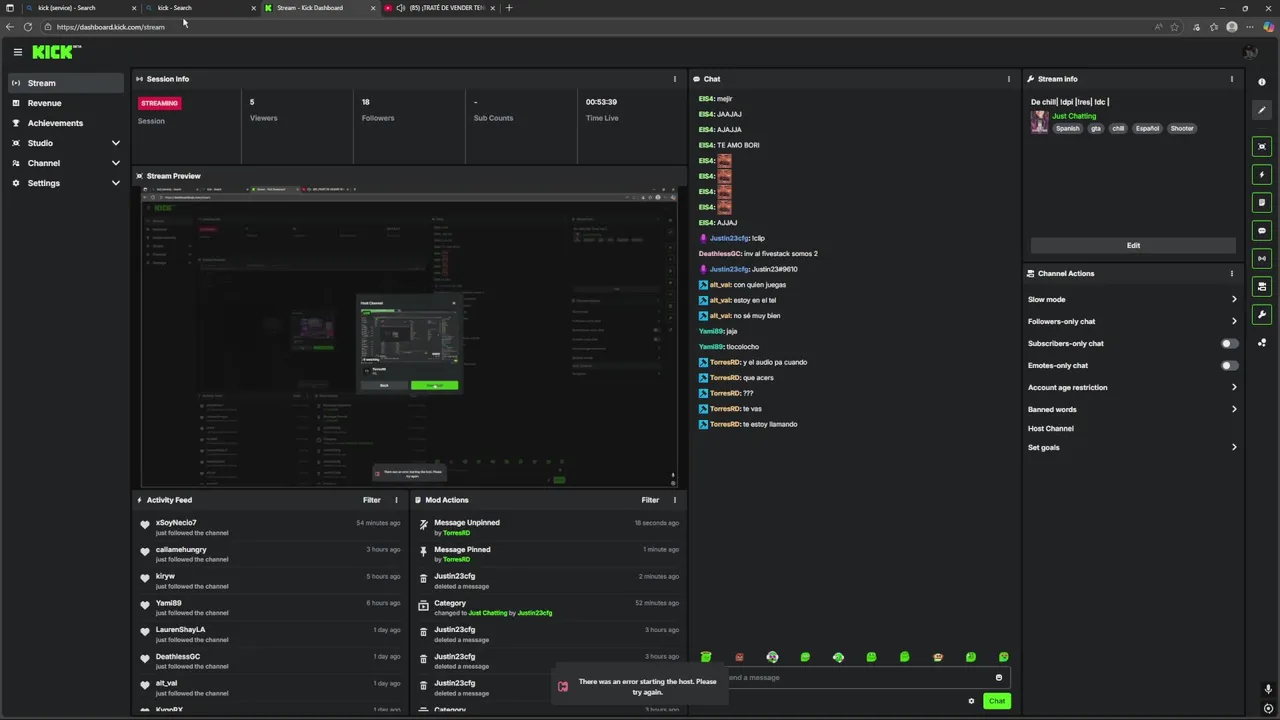Reload the page

(x=27, y=27)
